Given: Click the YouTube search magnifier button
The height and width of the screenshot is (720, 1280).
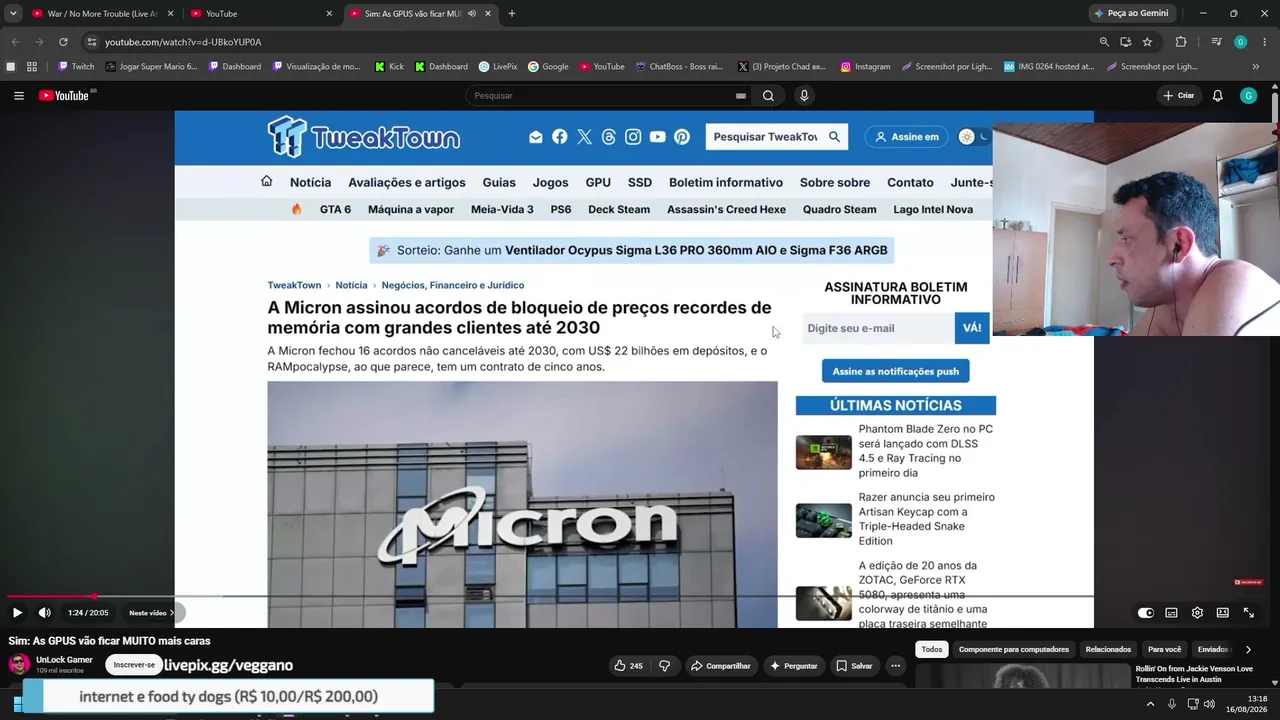Looking at the screenshot, I should (x=768, y=96).
